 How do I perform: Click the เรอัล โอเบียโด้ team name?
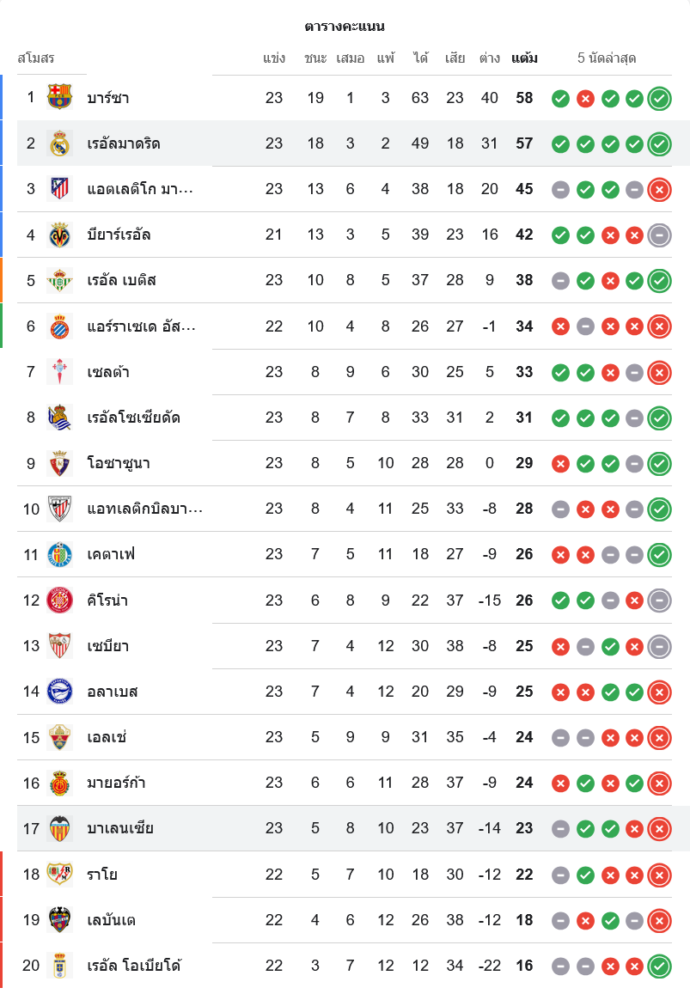tap(134, 966)
